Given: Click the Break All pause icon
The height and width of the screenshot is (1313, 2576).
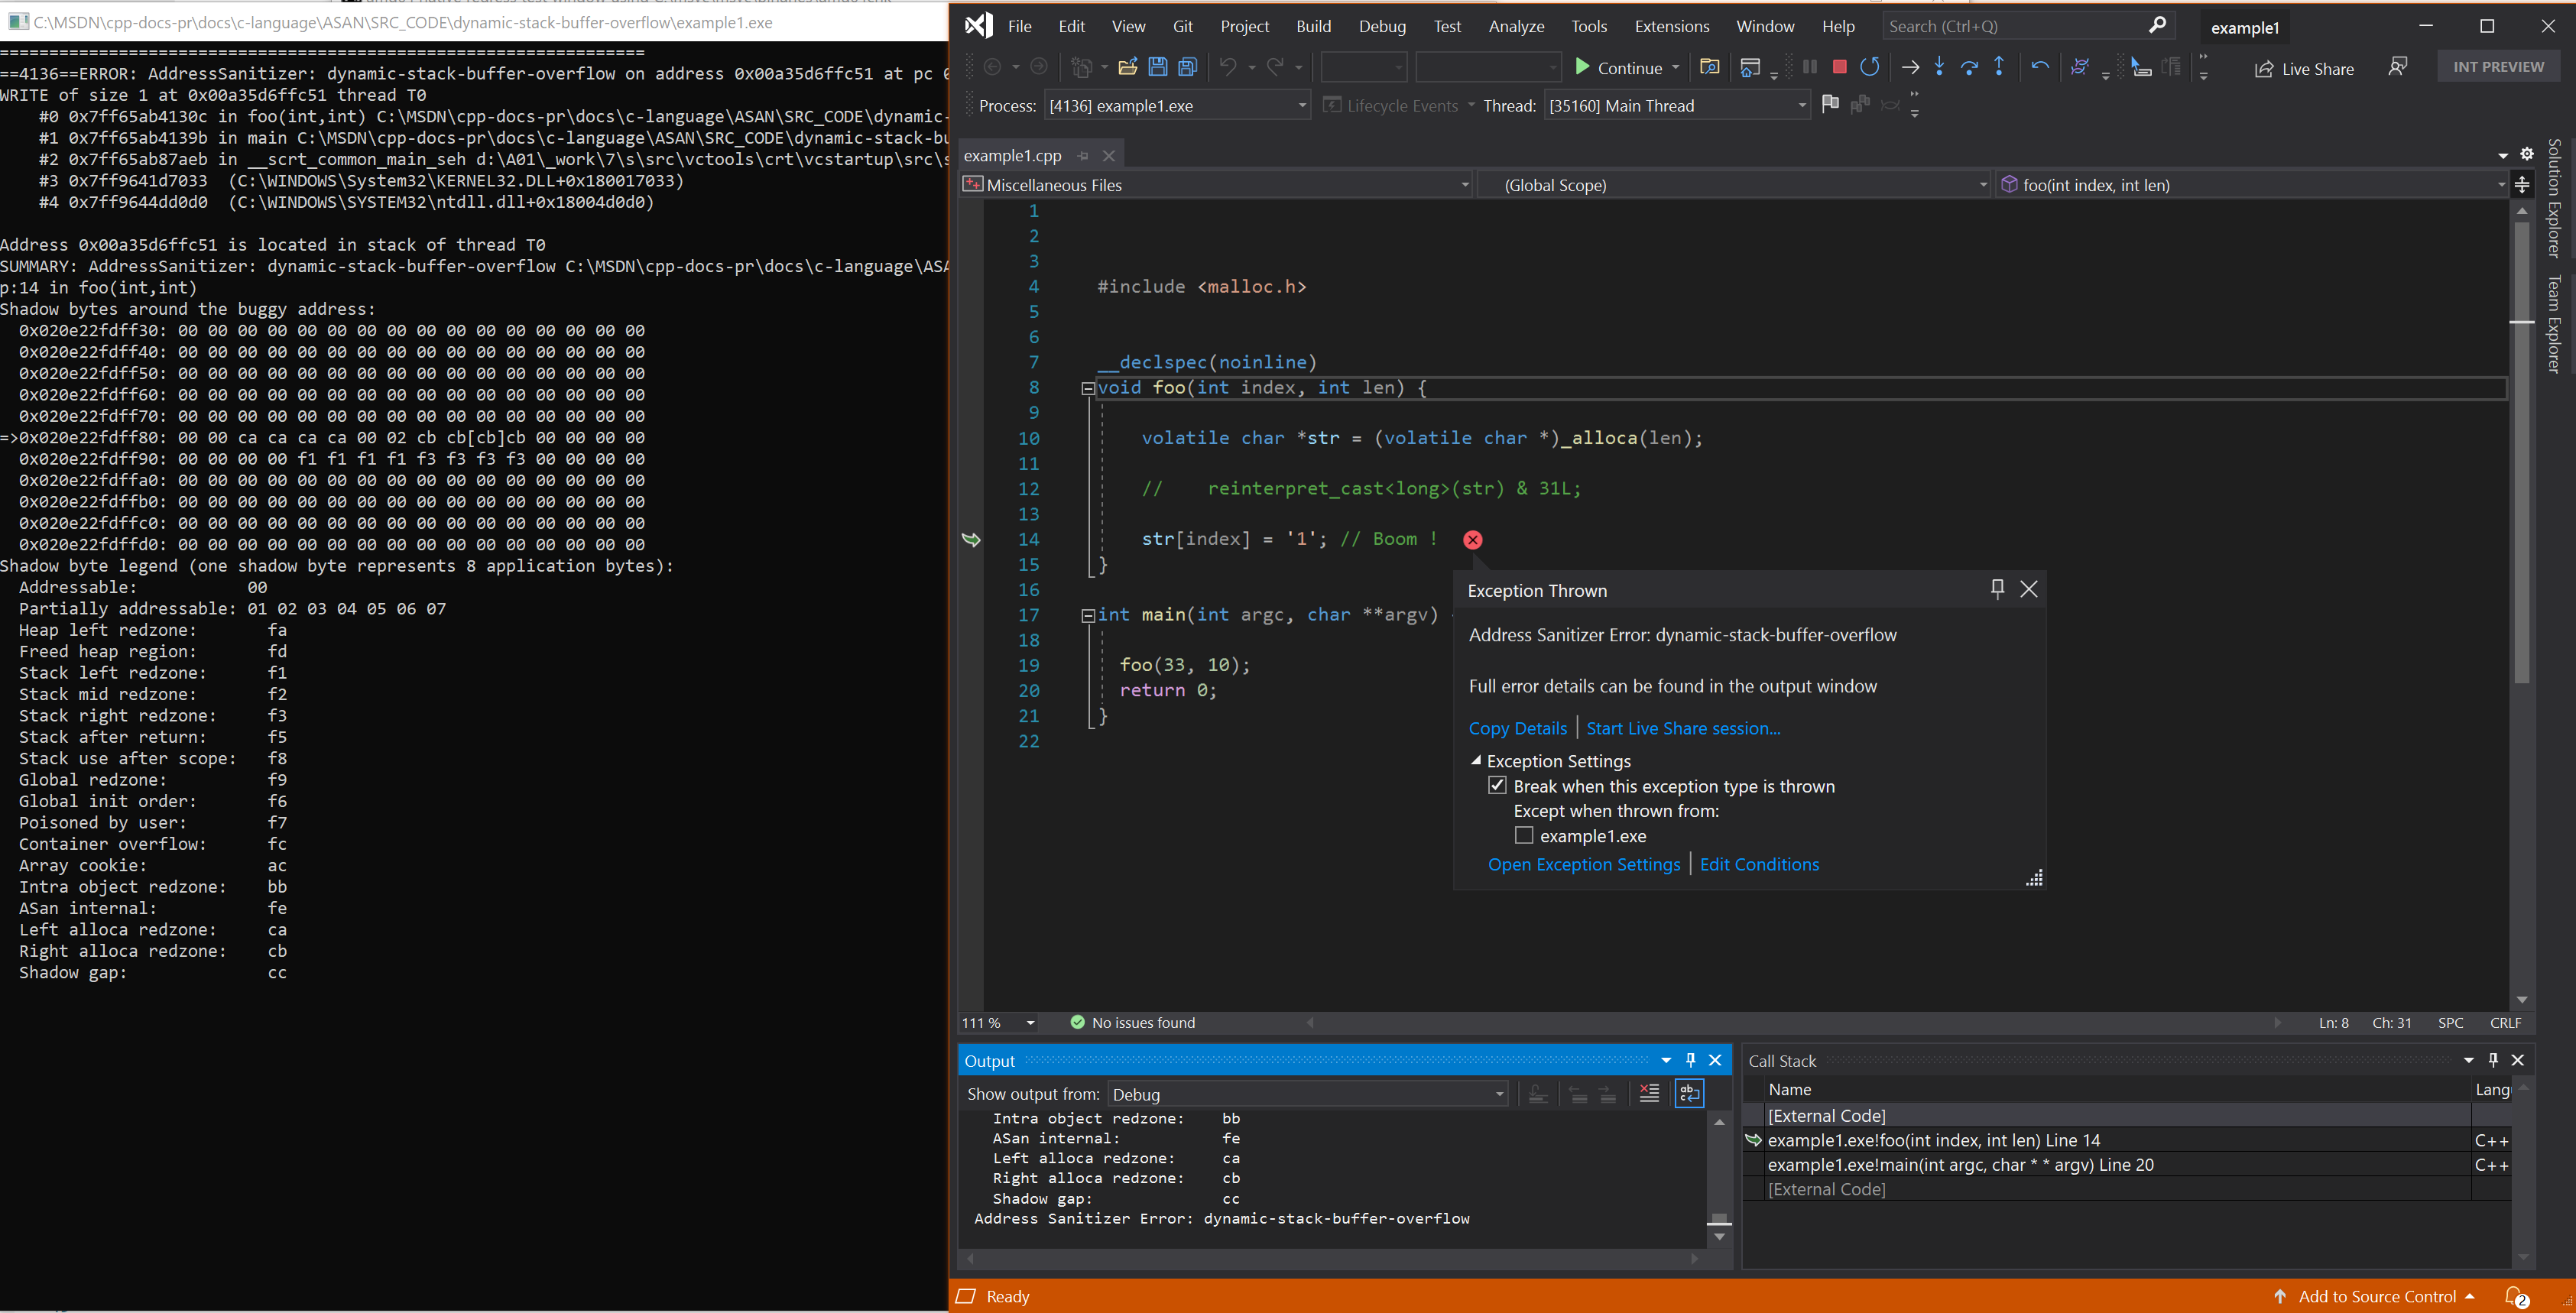Looking at the screenshot, I should (1809, 67).
